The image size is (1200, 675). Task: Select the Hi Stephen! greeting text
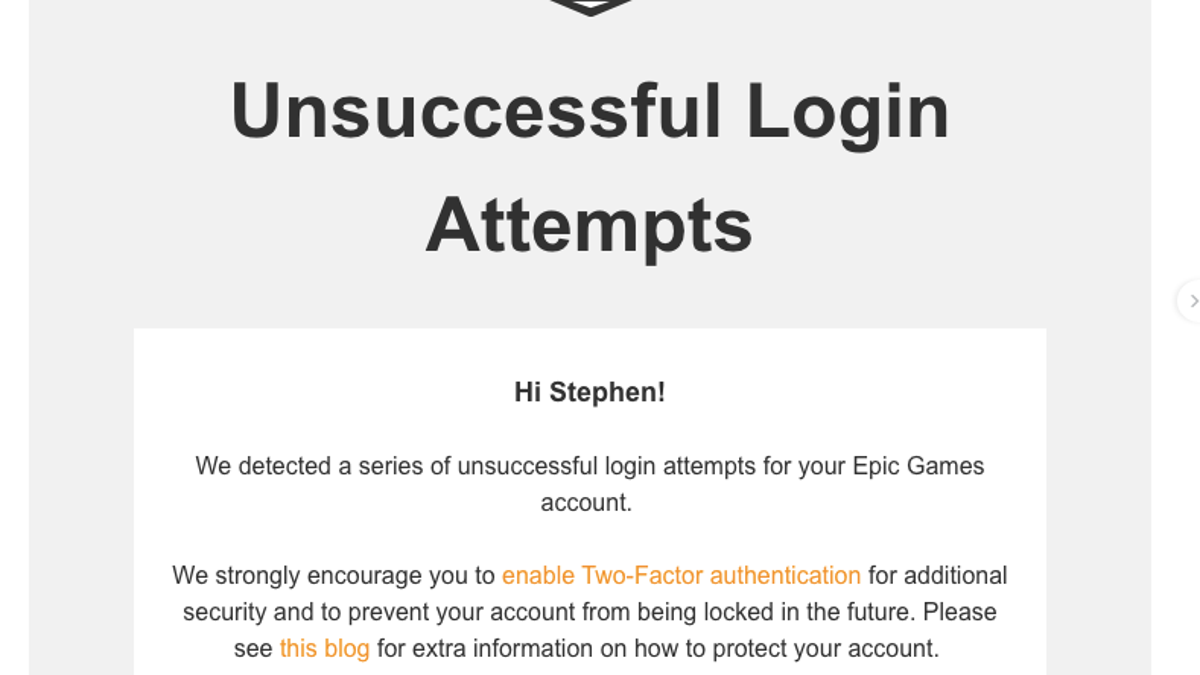point(590,392)
